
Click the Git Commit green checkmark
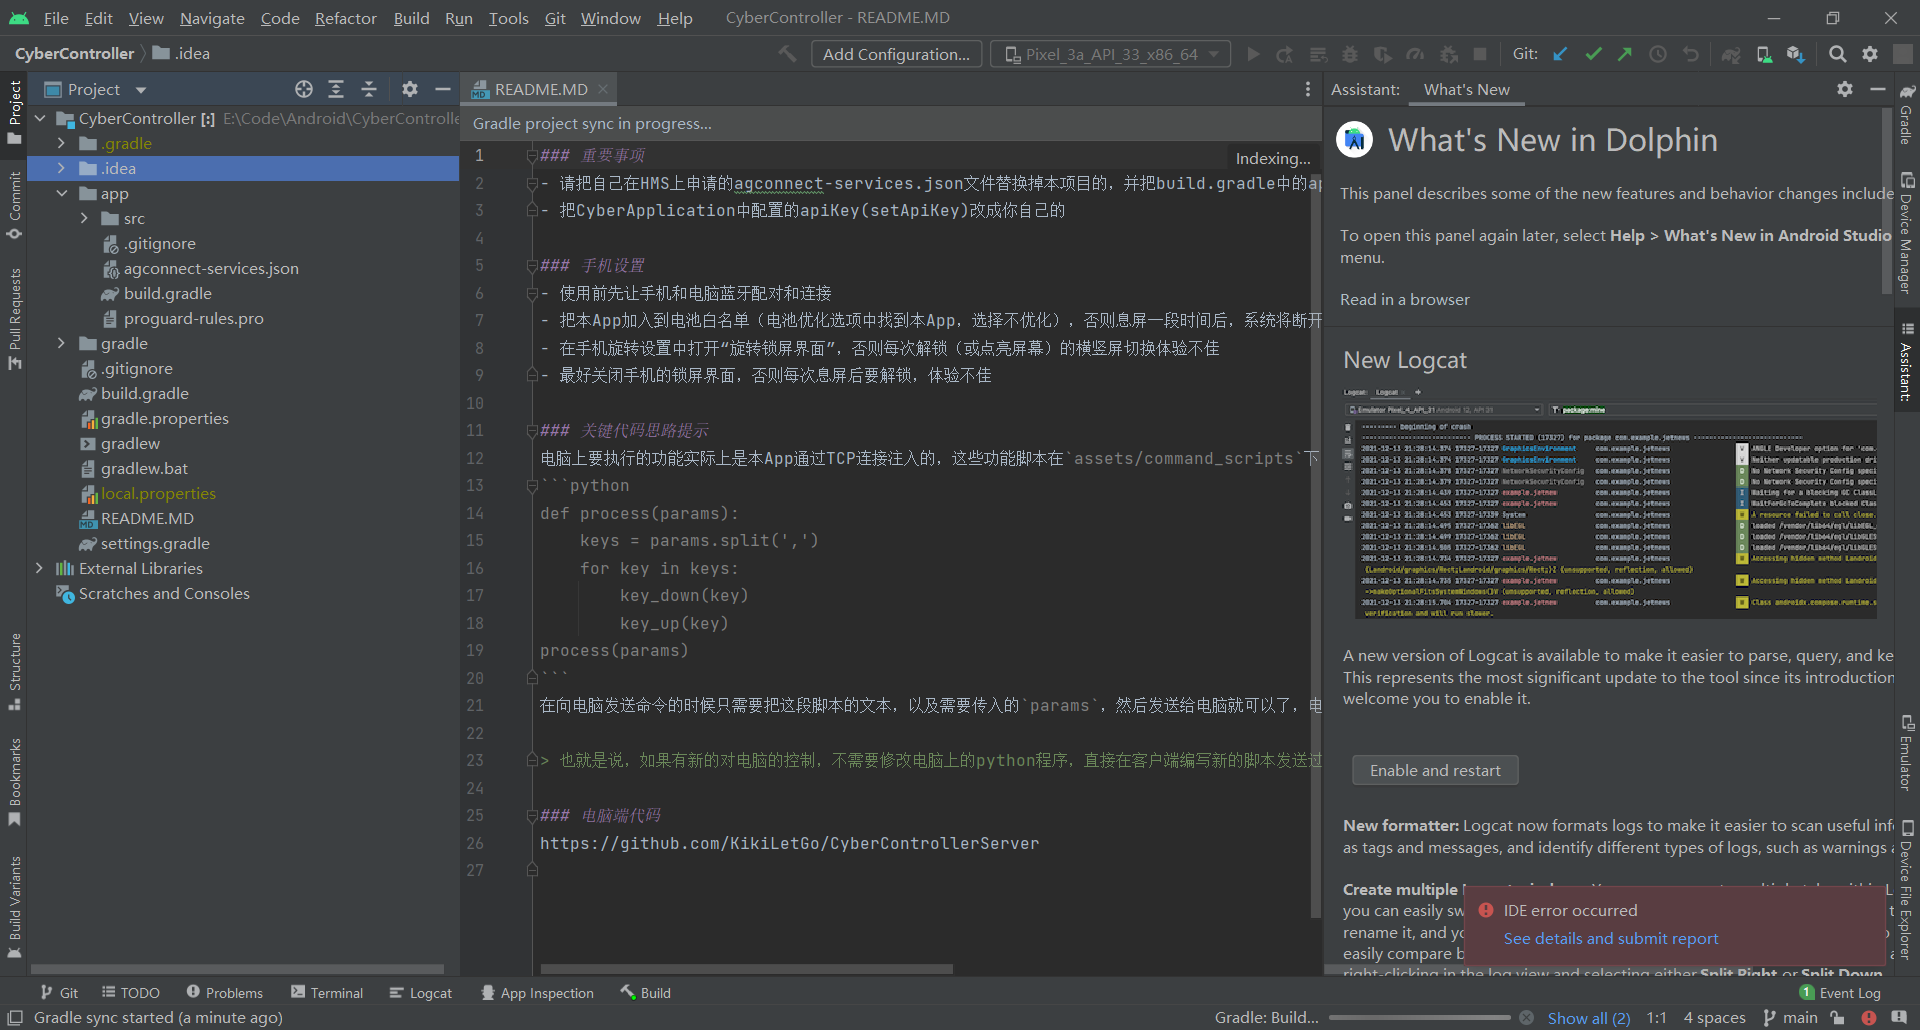(x=1593, y=54)
